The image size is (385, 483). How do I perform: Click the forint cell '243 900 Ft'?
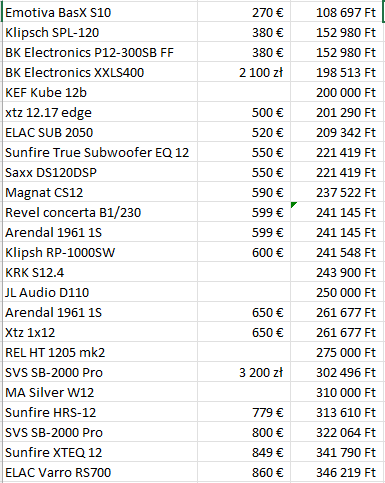coord(337,272)
